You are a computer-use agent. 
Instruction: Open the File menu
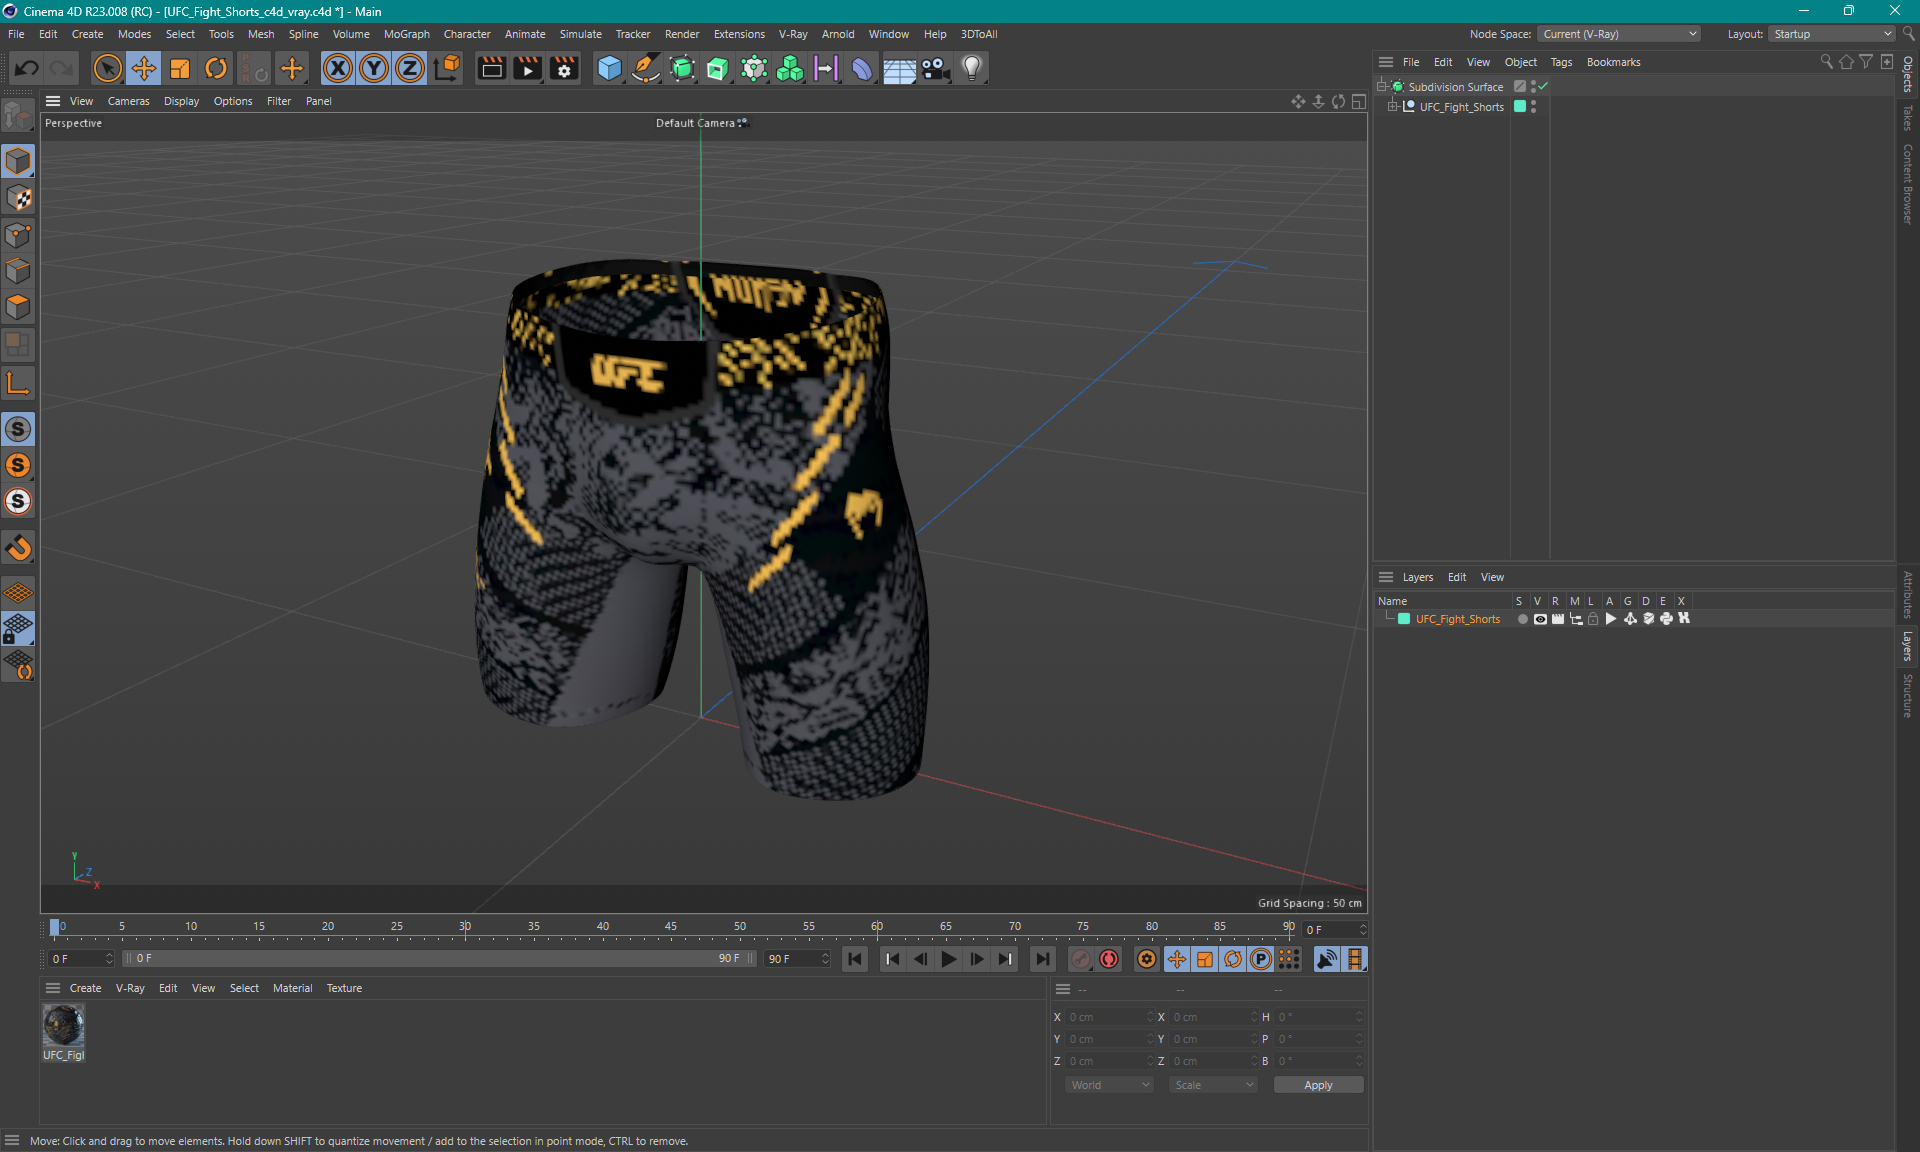(16, 34)
